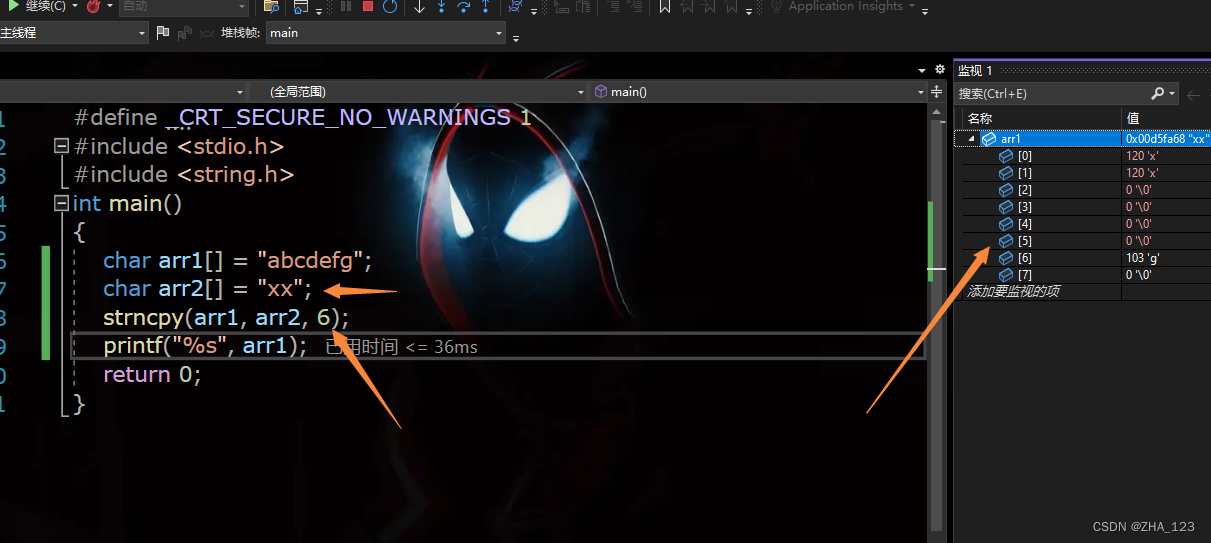Click the gear settings icon above editor

click(939, 70)
